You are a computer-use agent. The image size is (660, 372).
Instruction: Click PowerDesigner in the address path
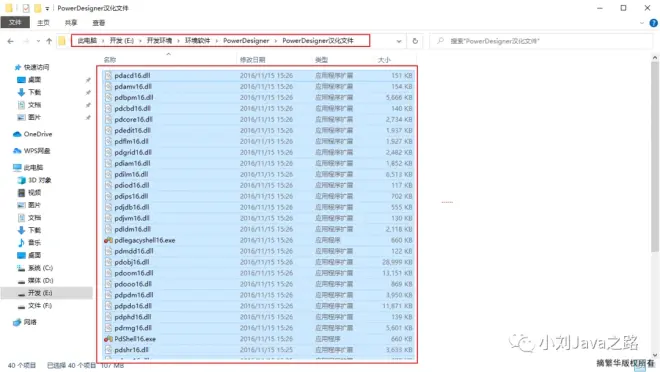[x=246, y=40]
